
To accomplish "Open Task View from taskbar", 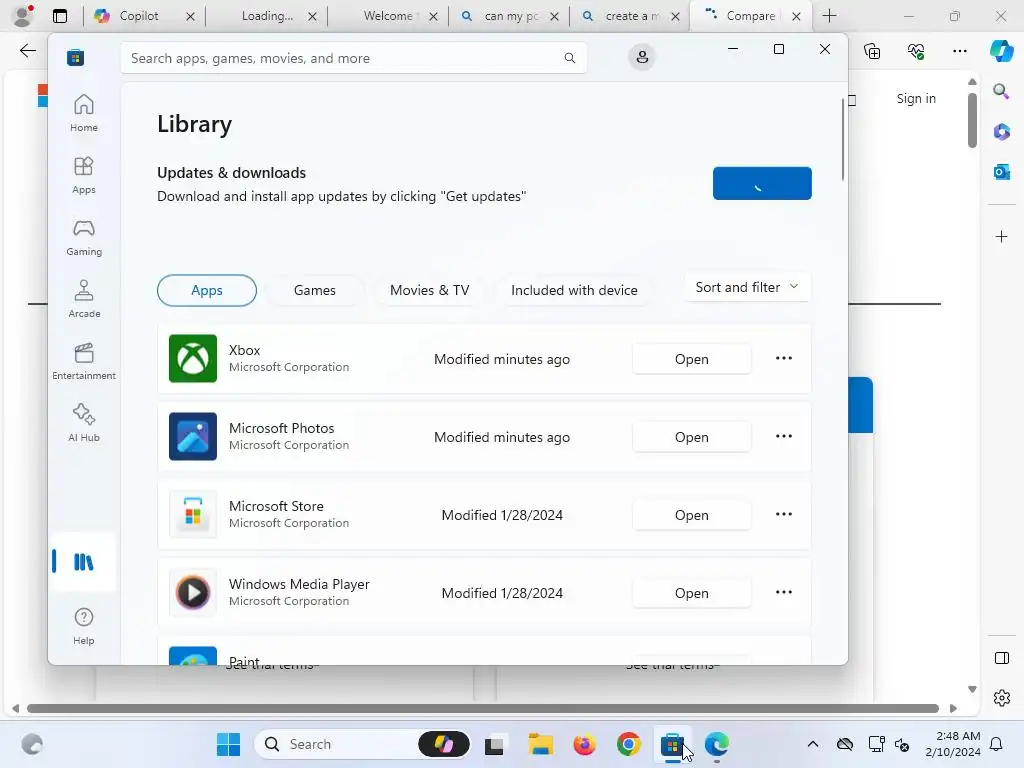I will pyautogui.click(x=494, y=744).
